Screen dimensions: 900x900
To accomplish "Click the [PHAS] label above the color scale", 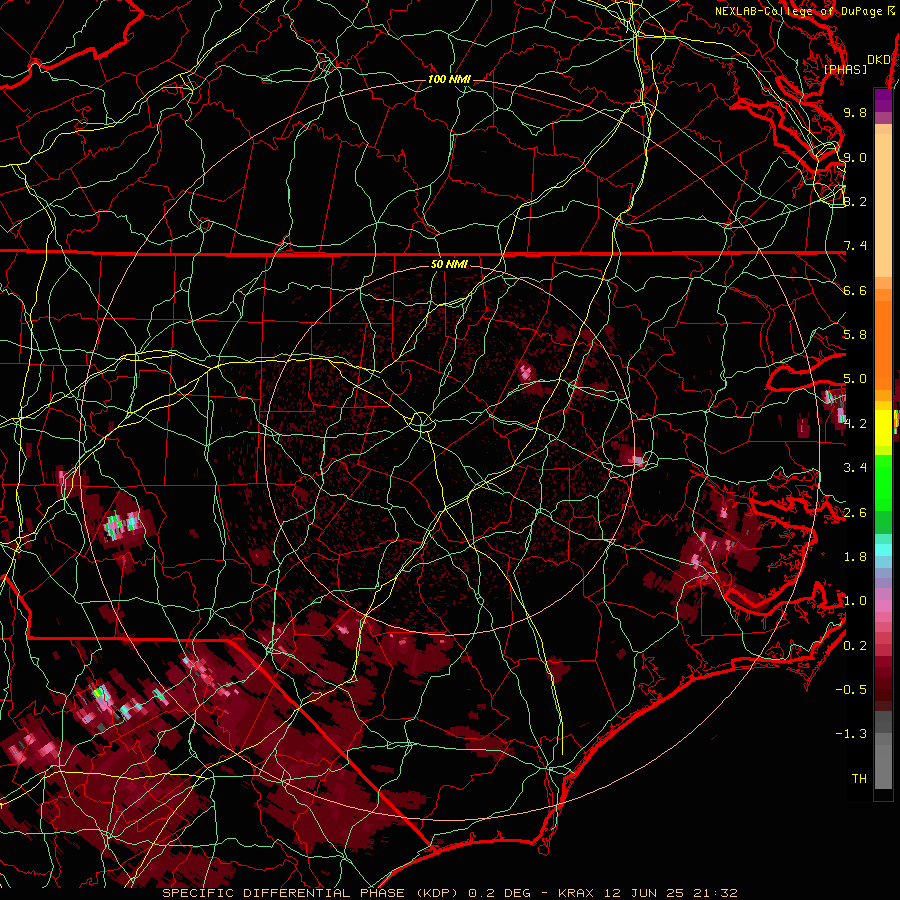I will click(x=845, y=69).
